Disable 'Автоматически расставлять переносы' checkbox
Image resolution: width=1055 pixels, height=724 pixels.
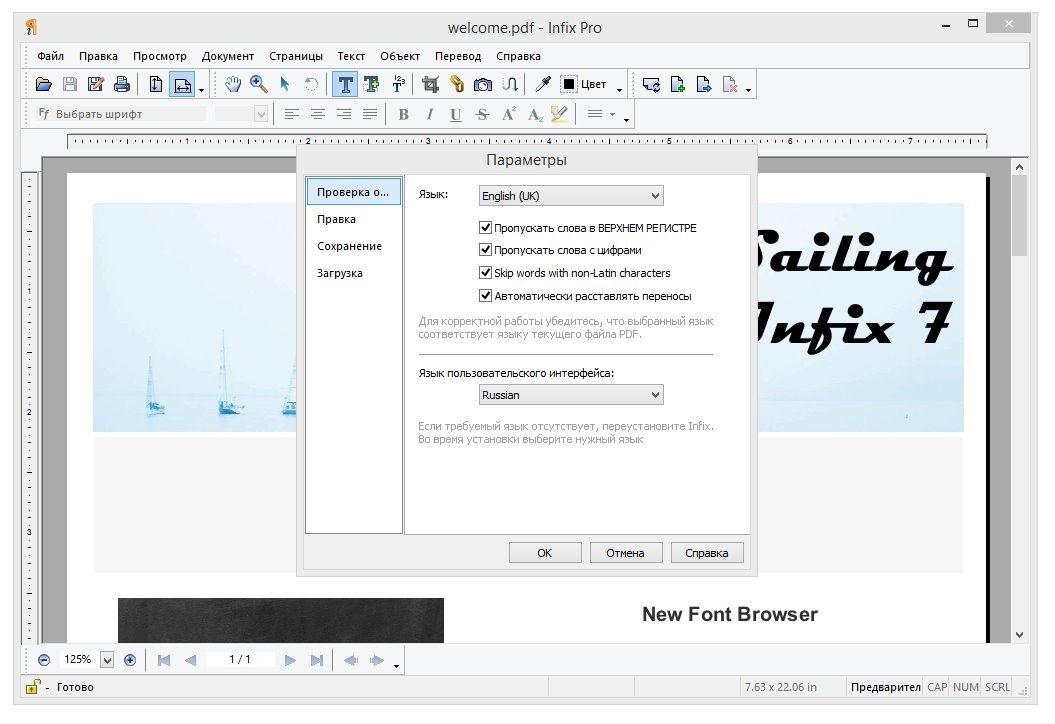[x=486, y=296]
